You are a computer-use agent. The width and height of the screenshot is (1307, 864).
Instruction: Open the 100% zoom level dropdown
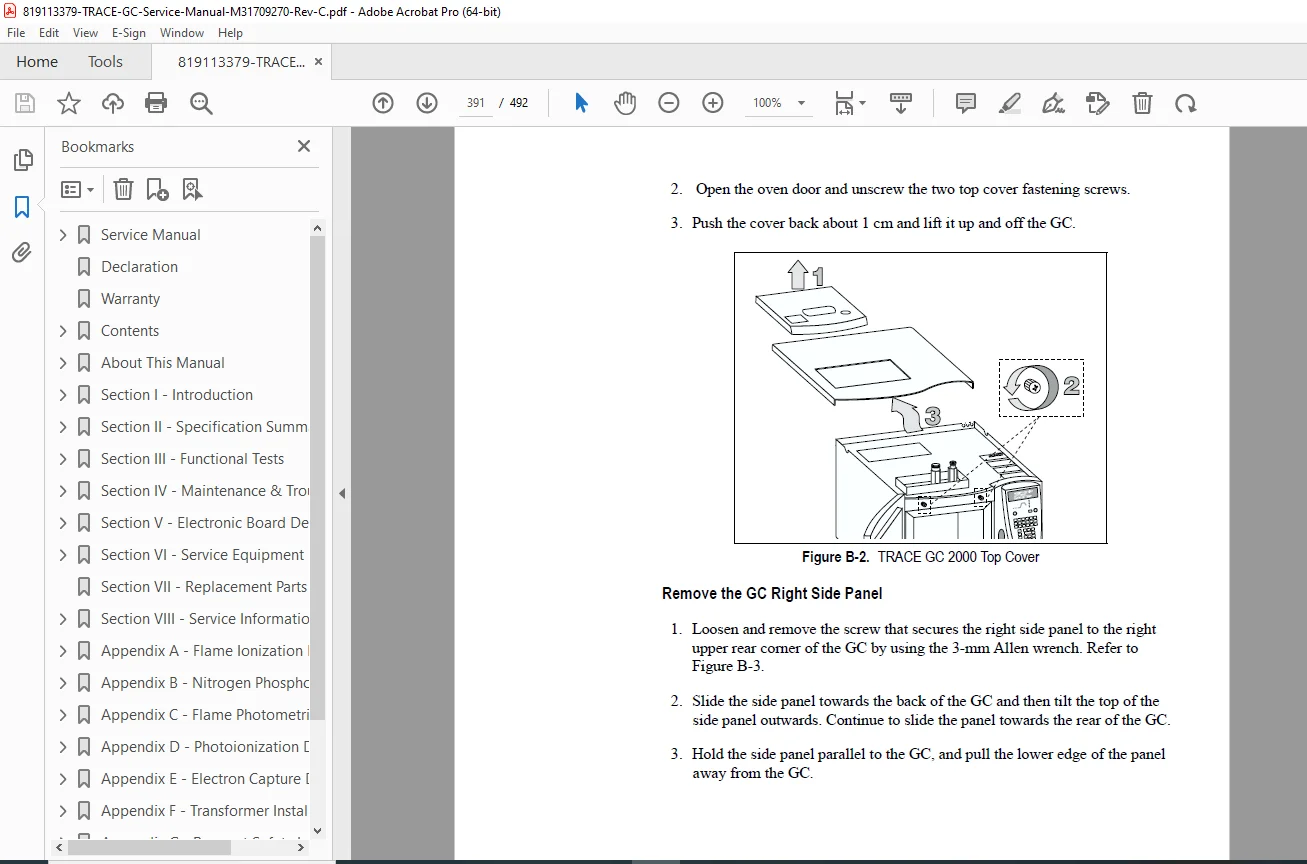[x=779, y=103]
